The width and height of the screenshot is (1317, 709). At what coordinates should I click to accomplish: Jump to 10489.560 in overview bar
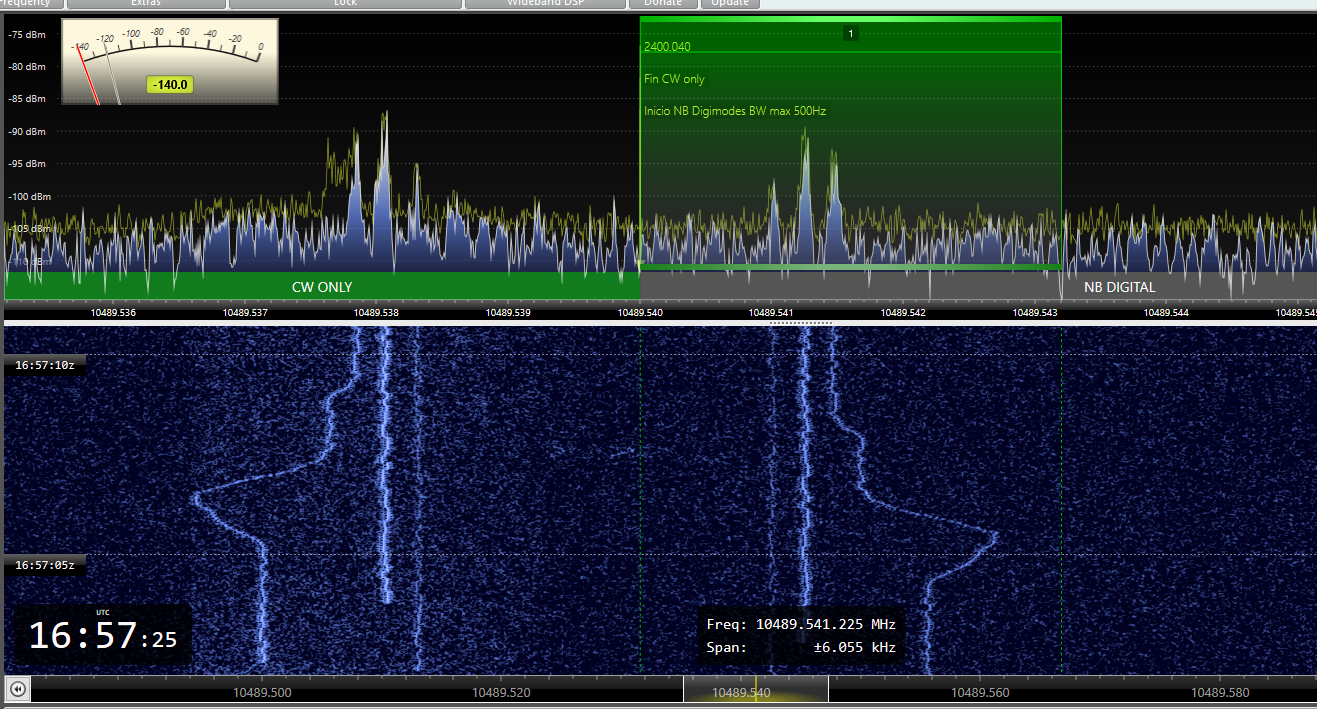tap(980, 692)
